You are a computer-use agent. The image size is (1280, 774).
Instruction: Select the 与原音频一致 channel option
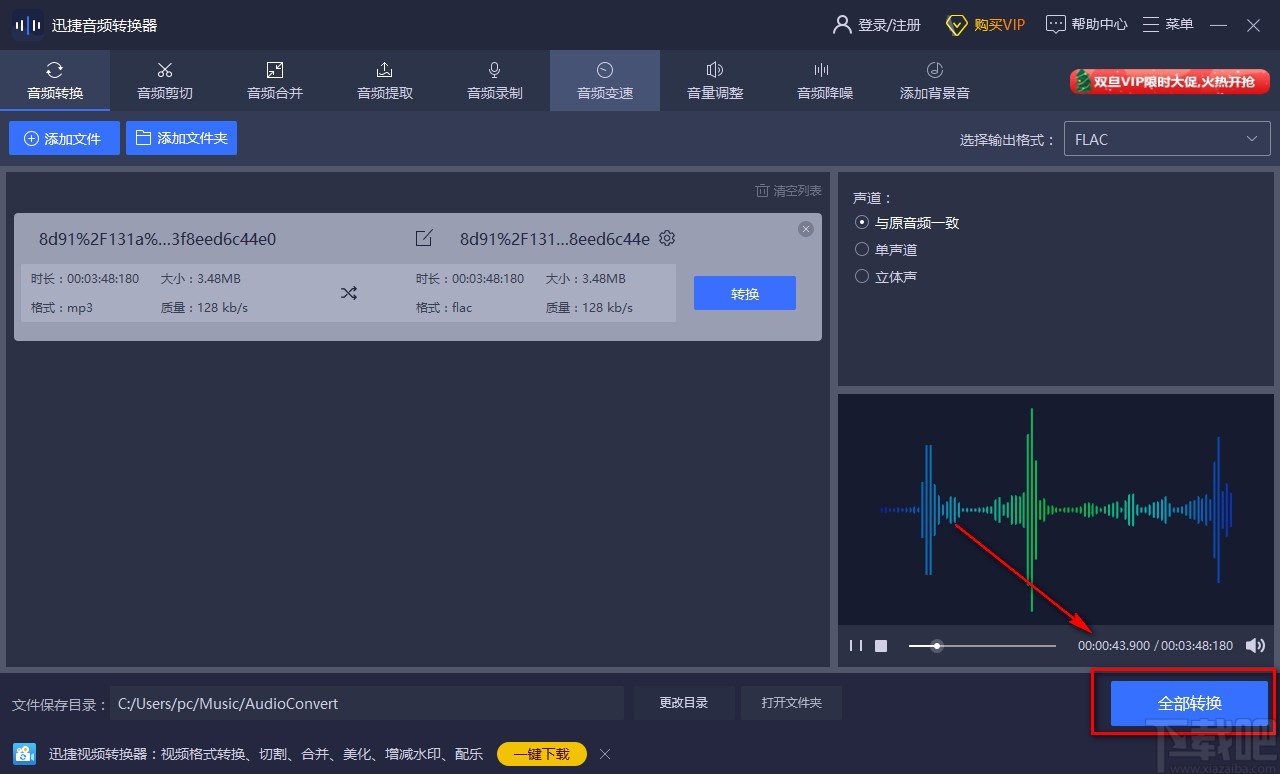pos(862,223)
